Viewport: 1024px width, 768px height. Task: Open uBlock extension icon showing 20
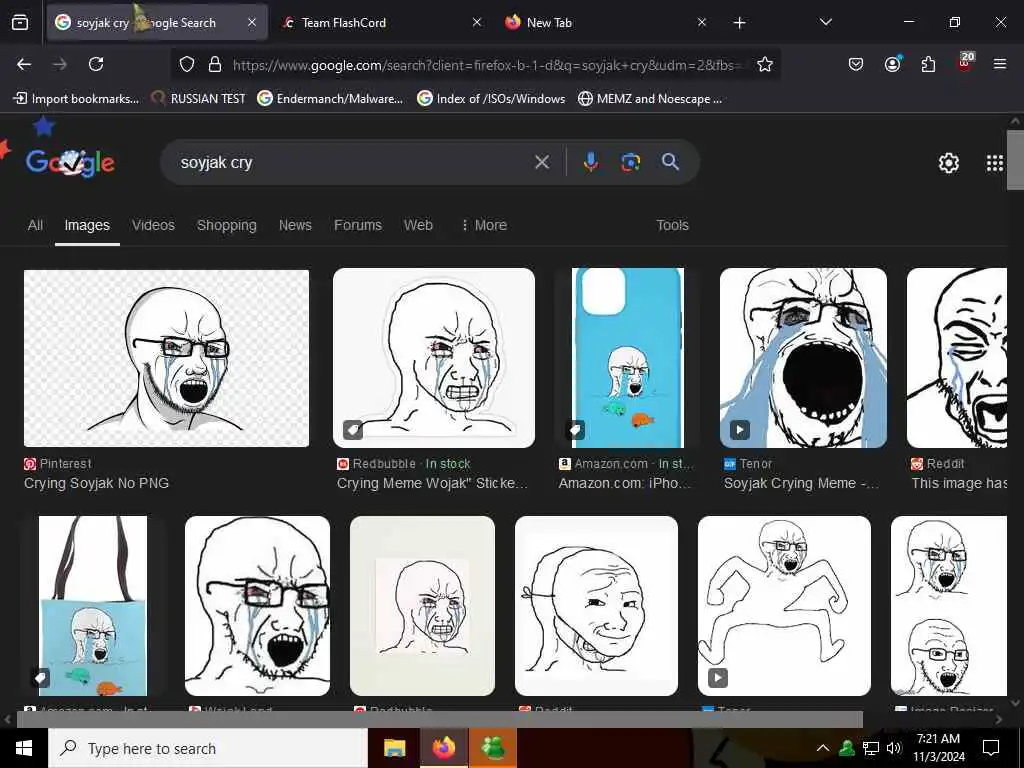(965, 63)
